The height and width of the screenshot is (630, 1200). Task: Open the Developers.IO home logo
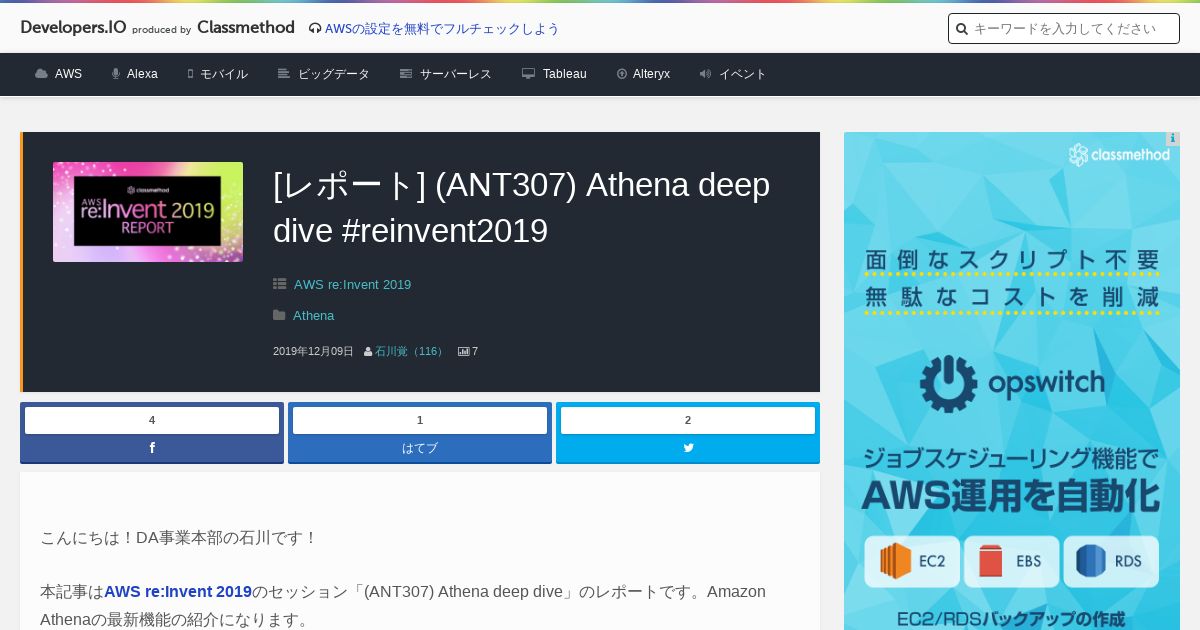73,28
